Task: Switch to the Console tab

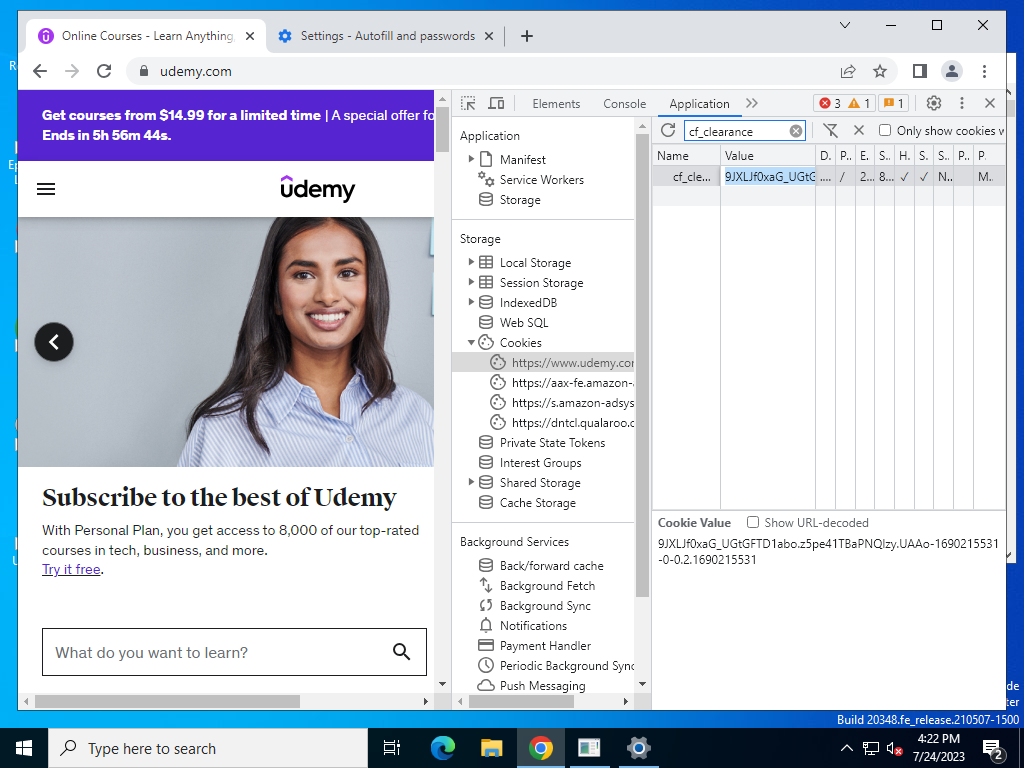Action: (624, 104)
